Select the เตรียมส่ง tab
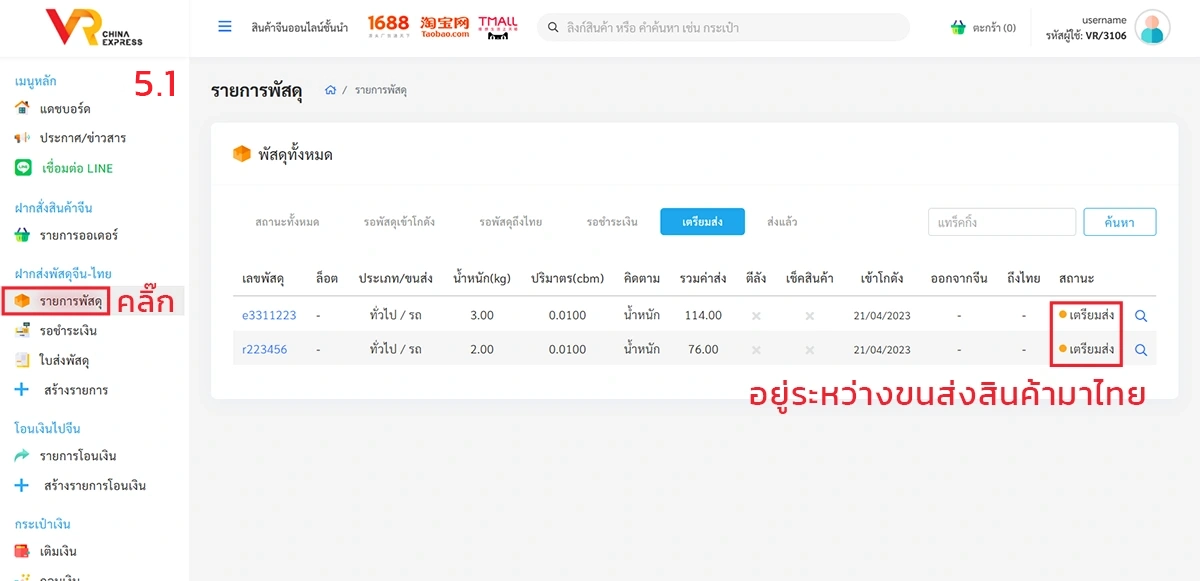Screen dimensions: 1200x581 click(x=702, y=222)
